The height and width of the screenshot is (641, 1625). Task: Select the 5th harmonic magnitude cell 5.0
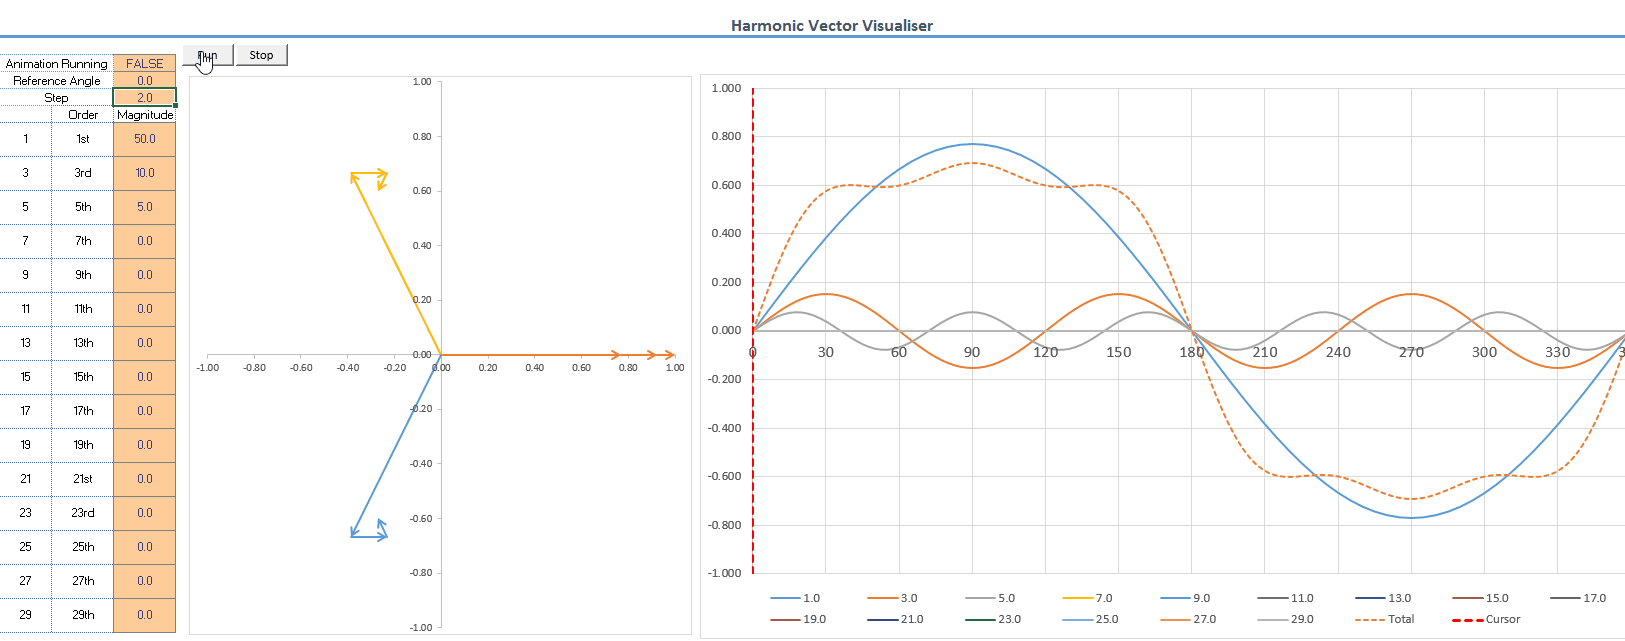click(x=144, y=207)
